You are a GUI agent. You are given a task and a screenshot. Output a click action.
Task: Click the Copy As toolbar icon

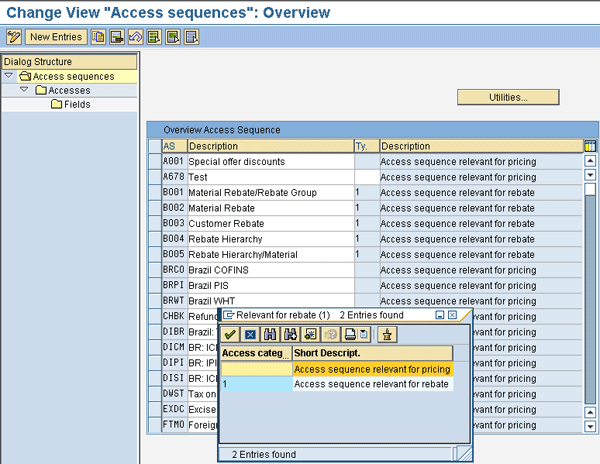click(x=98, y=37)
